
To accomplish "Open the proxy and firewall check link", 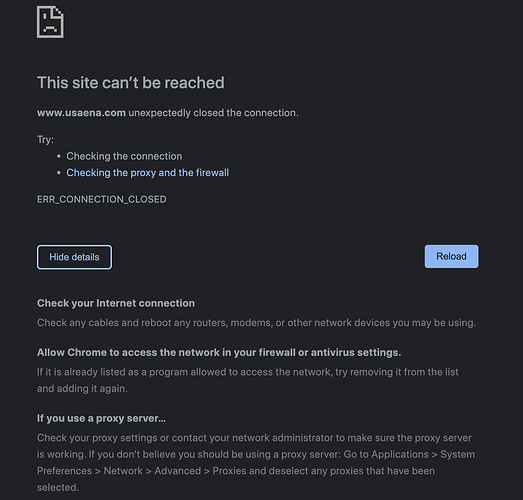I will pos(147,173).
